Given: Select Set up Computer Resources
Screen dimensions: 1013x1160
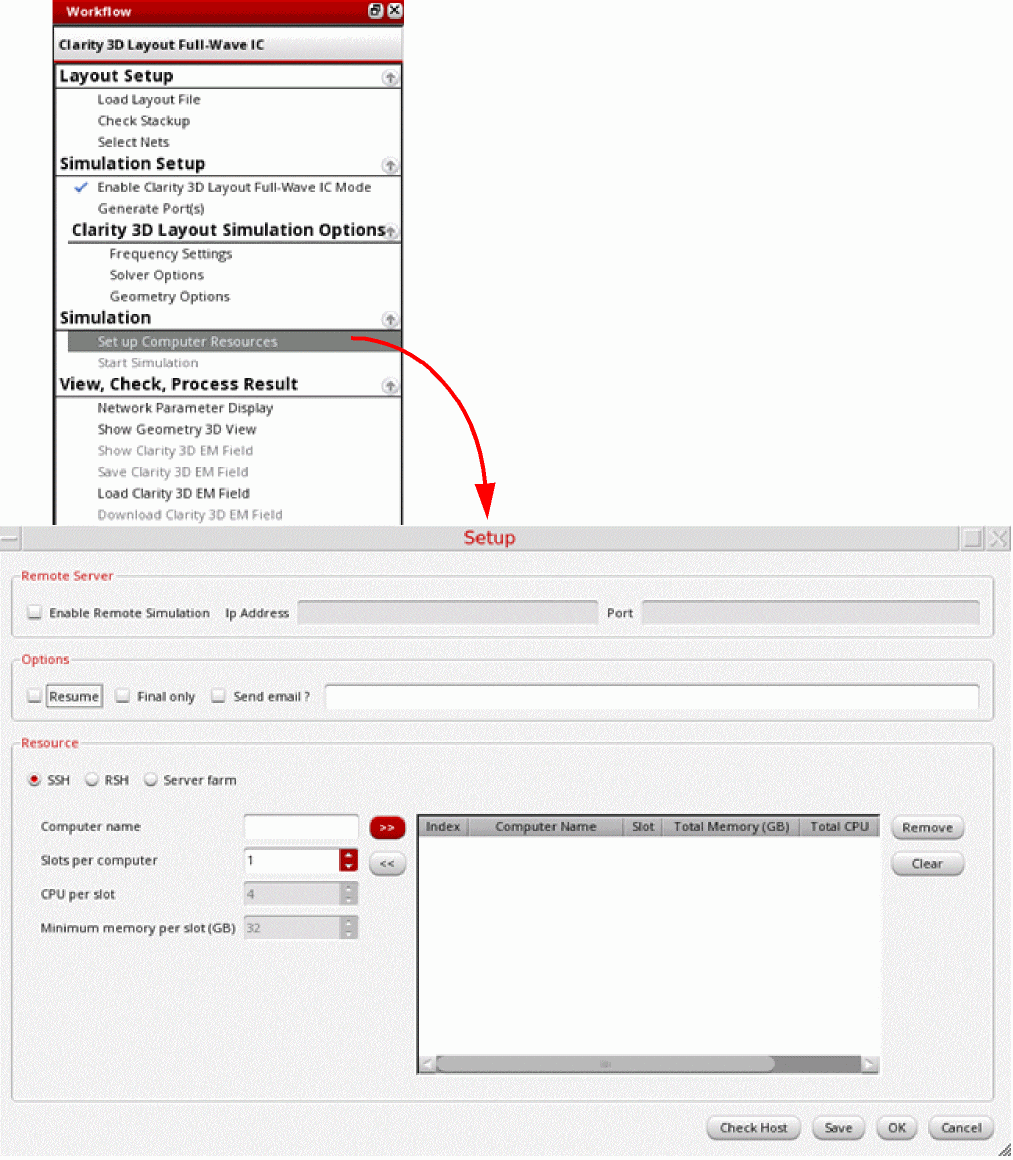Looking at the screenshot, I should (234, 341).
